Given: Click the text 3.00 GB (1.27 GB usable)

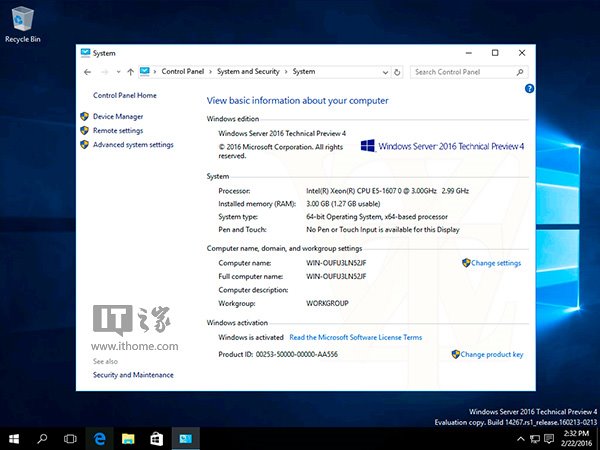Looking at the screenshot, I should point(343,204).
